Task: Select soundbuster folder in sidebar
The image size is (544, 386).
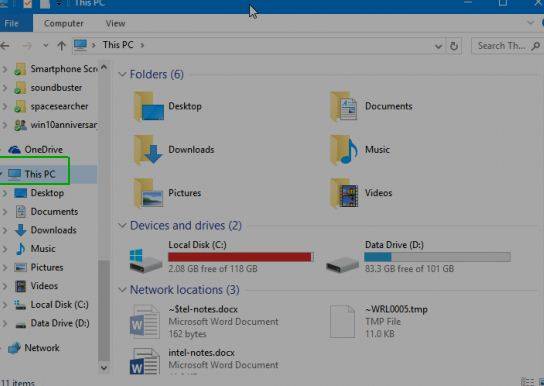Action: [48, 87]
